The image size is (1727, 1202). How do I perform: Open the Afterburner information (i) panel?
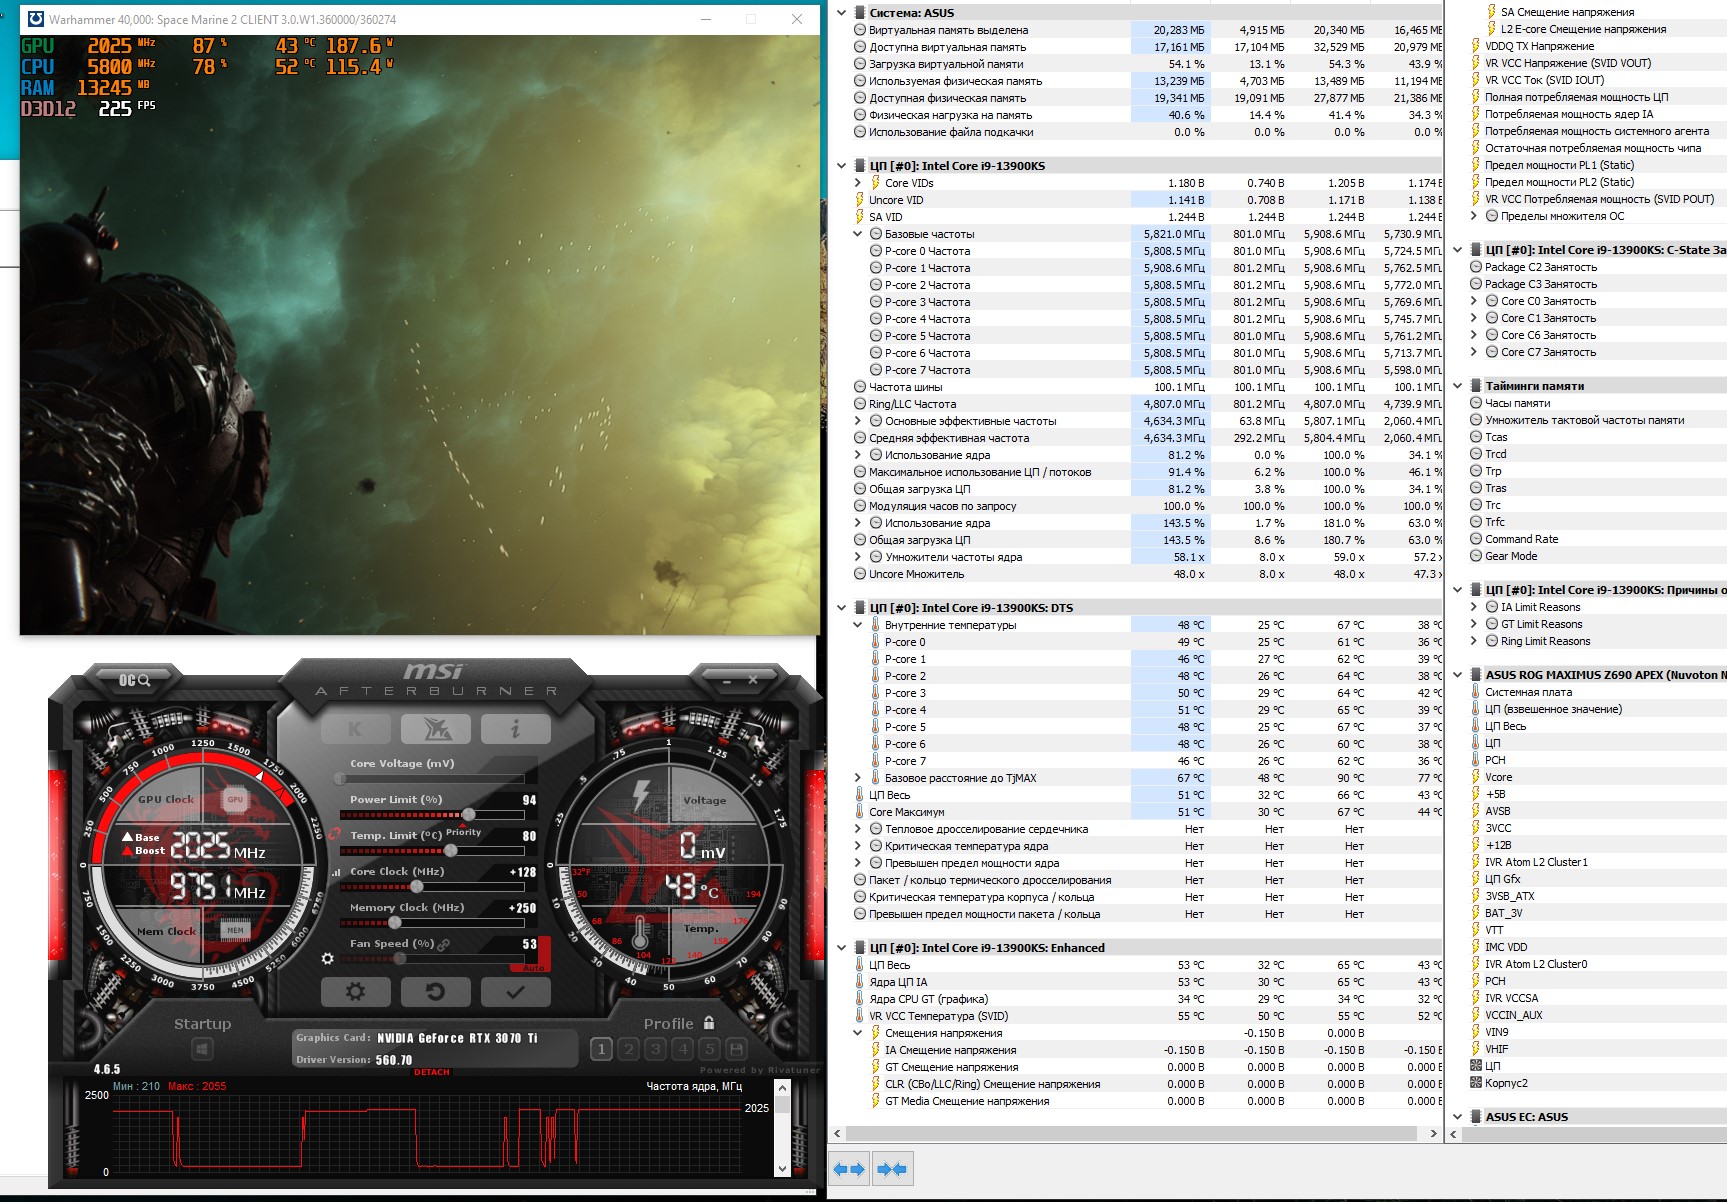[x=516, y=729]
